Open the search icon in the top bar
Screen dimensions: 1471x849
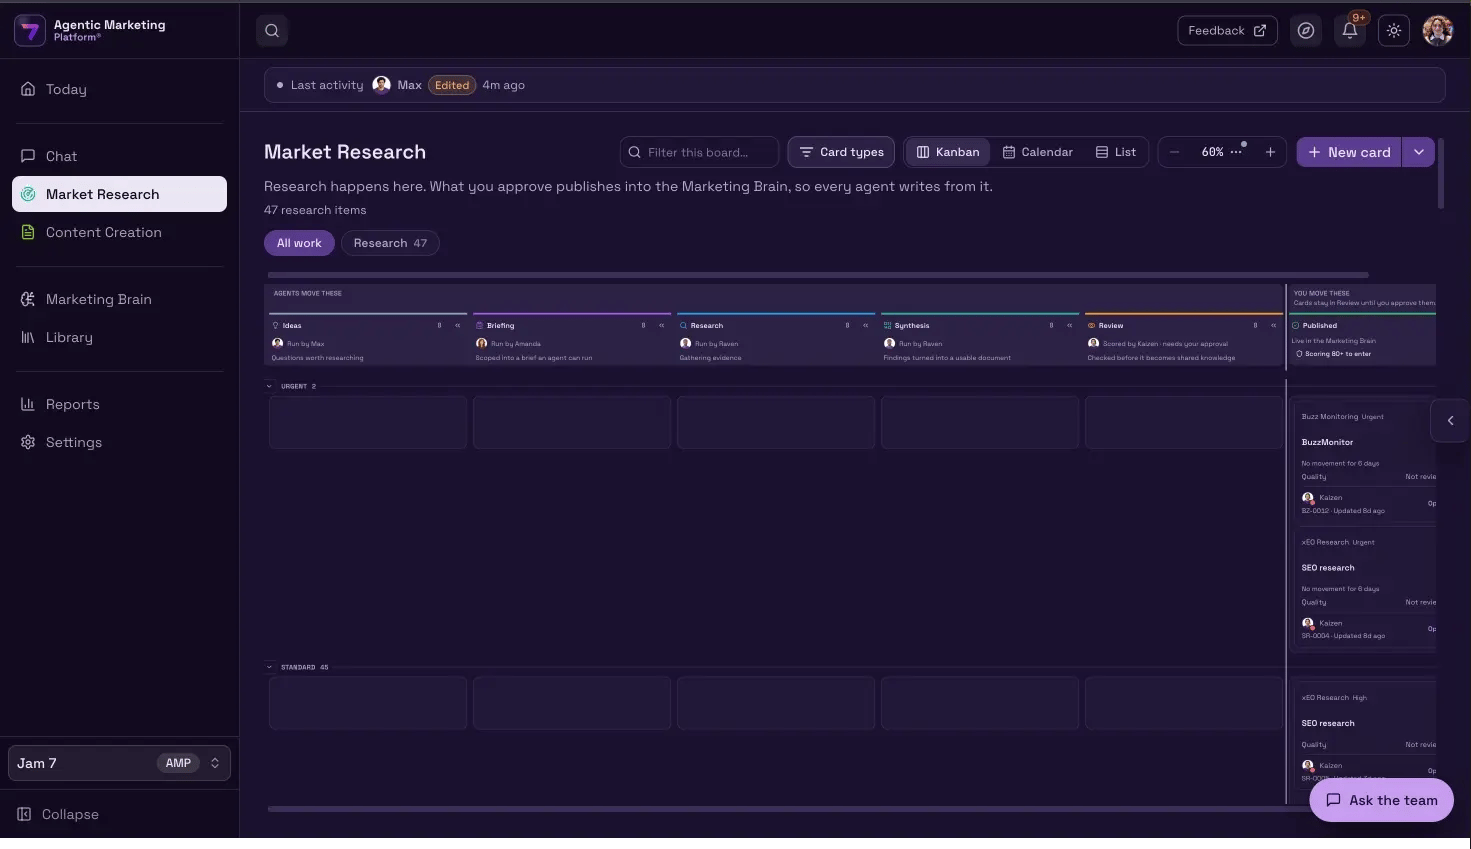coord(272,31)
